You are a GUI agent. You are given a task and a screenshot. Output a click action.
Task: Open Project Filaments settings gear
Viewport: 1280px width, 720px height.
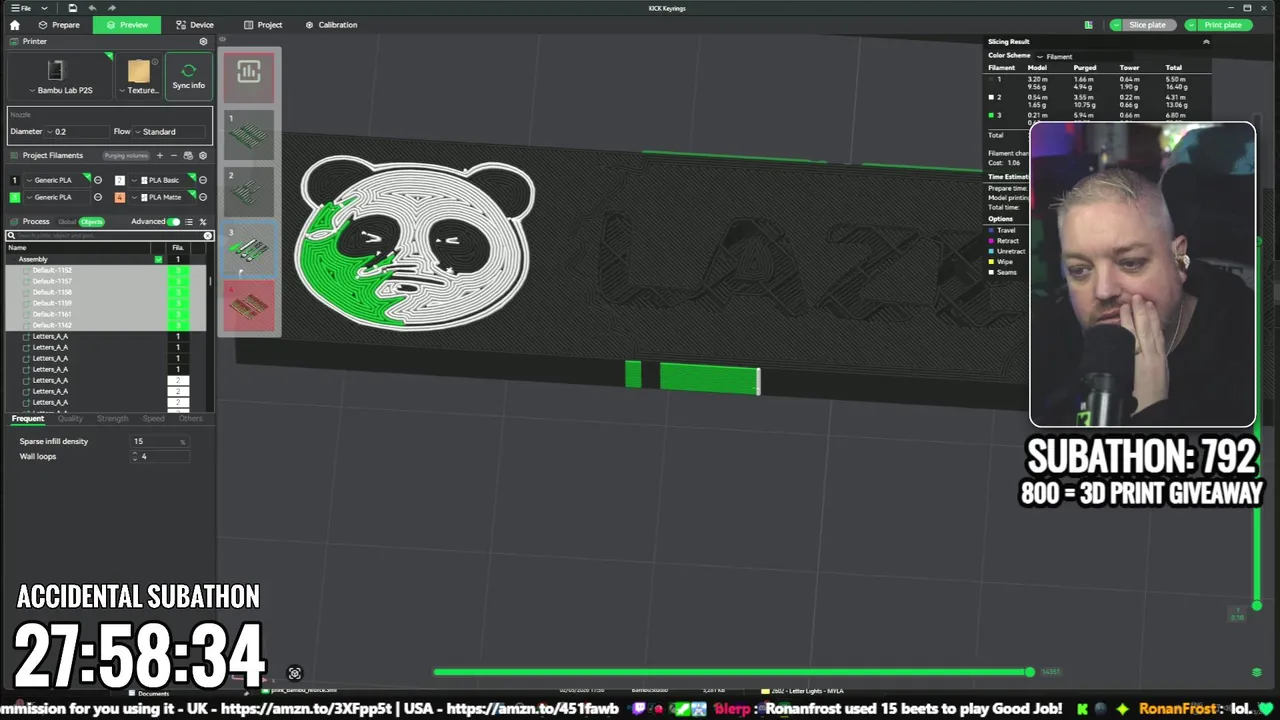click(203, 156)
